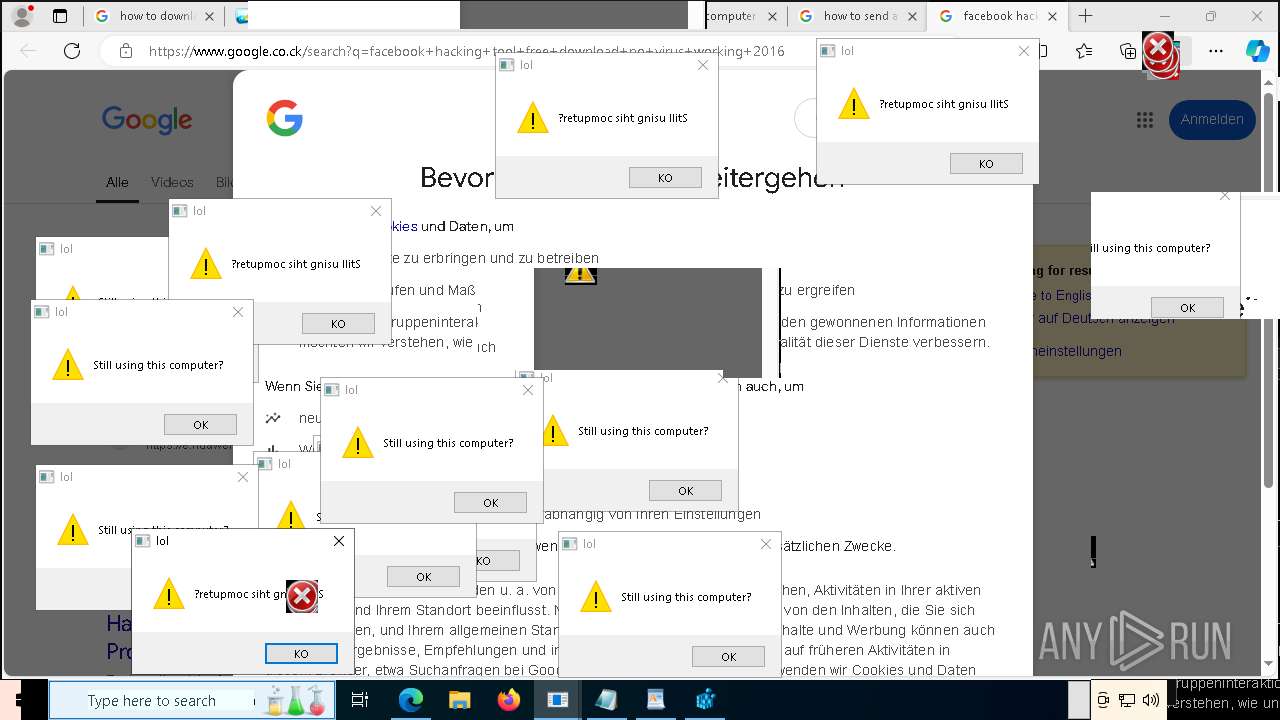This screenshot has height=720, width=1280.
Task: Click the address bar URL field
Action: click(x=466, y=51)
